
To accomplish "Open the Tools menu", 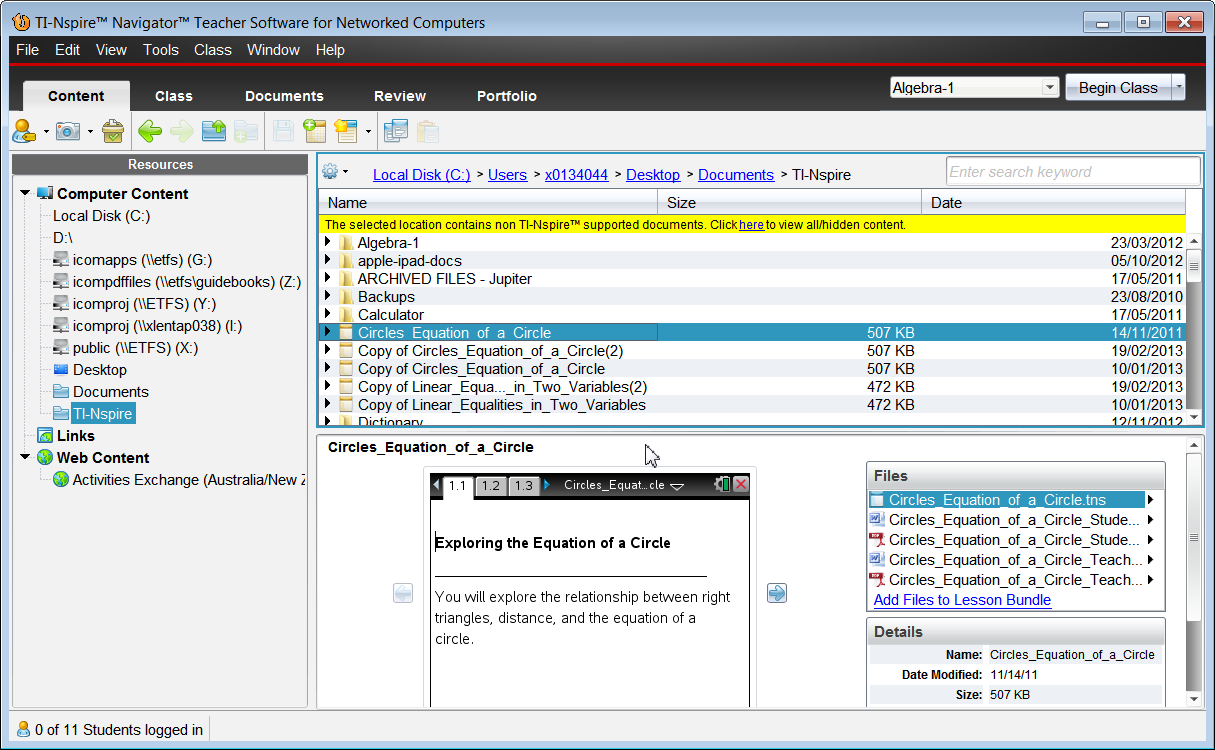I will click(160, 50).
